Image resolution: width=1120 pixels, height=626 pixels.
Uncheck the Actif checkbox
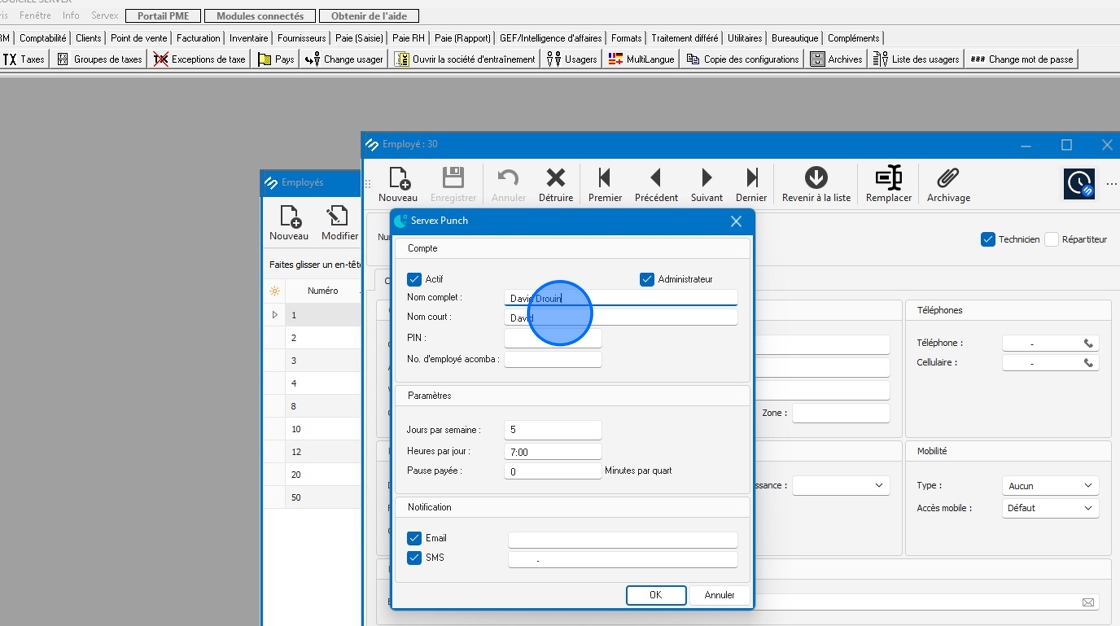415,280
